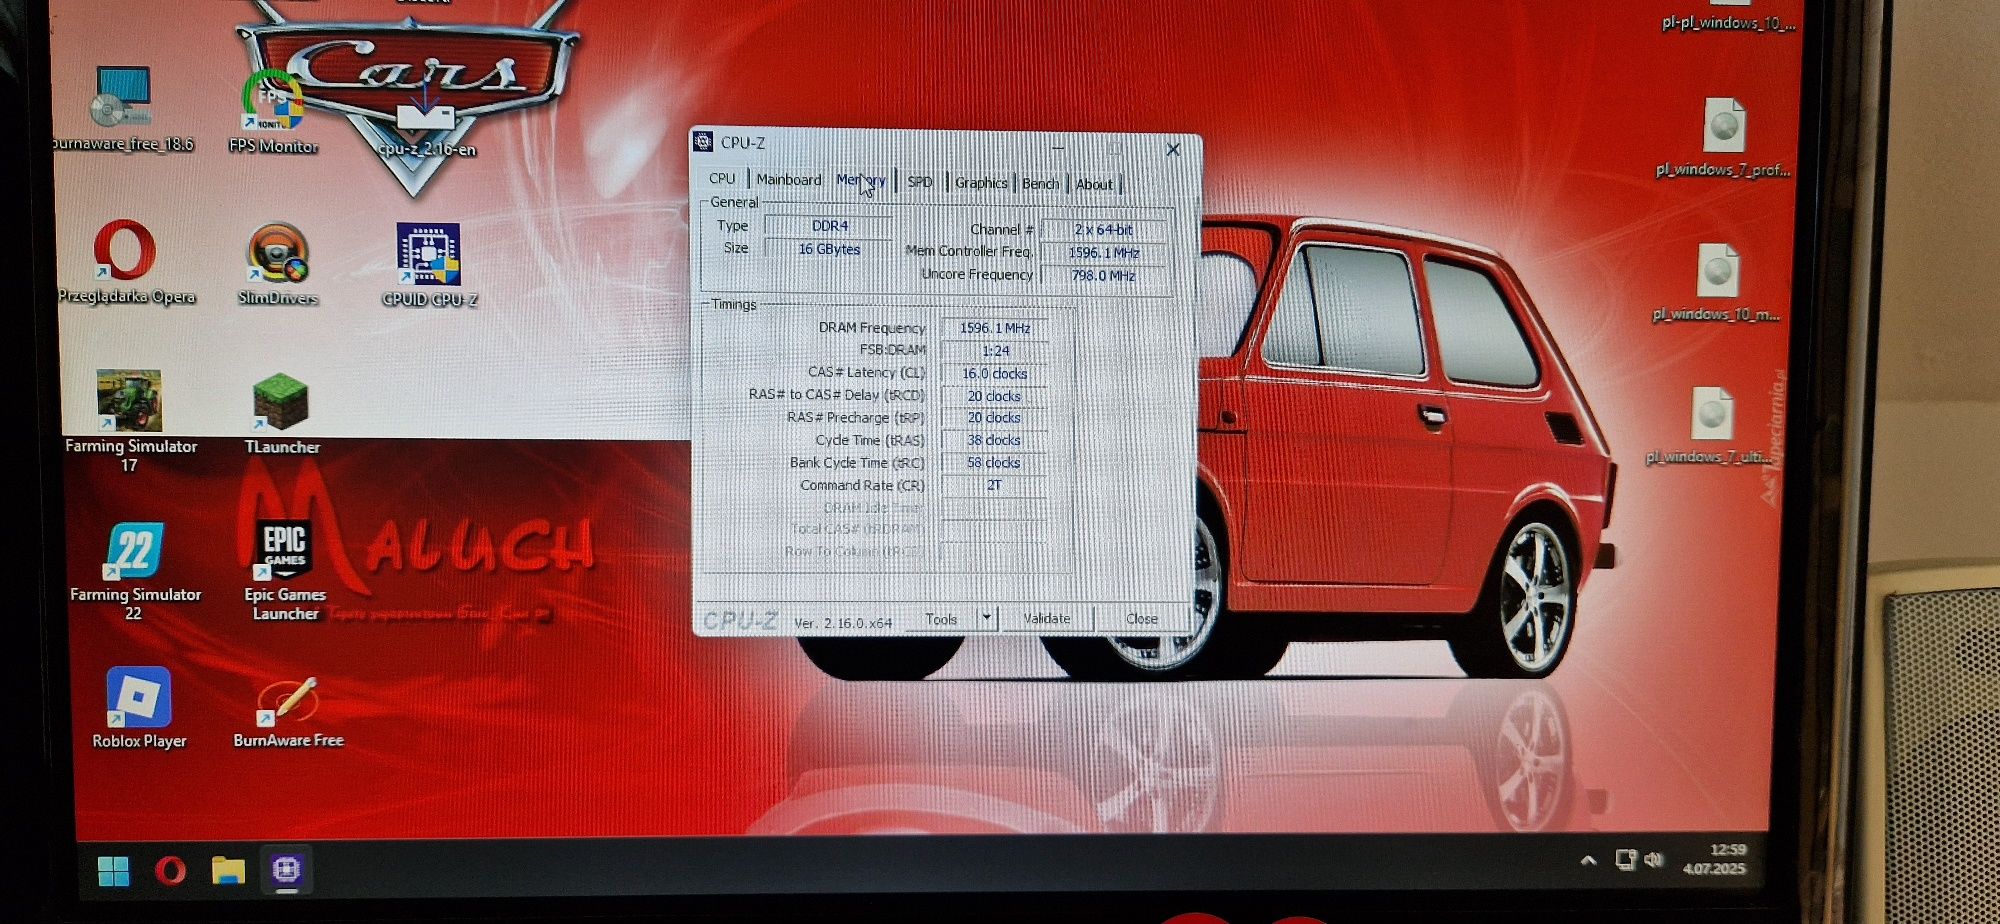Launch SlimDrivers desktop shortcut
Image resolution: width=2000 pixels, height=924 pixels.
[277, 264]
